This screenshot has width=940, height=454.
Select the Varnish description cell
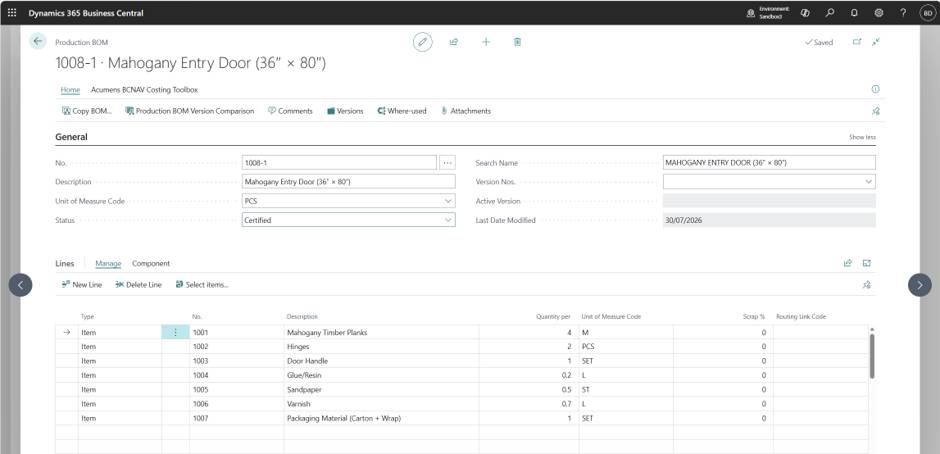point(381,404)
